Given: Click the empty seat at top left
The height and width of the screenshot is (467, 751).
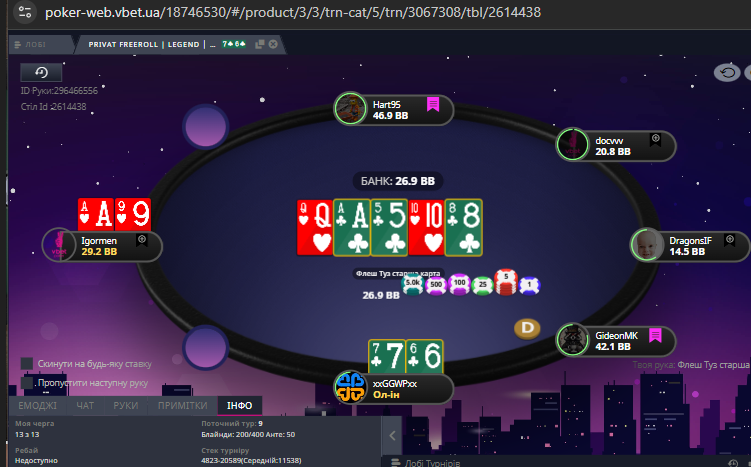Looking at the screenshot, I should click(x=205, y=126).
